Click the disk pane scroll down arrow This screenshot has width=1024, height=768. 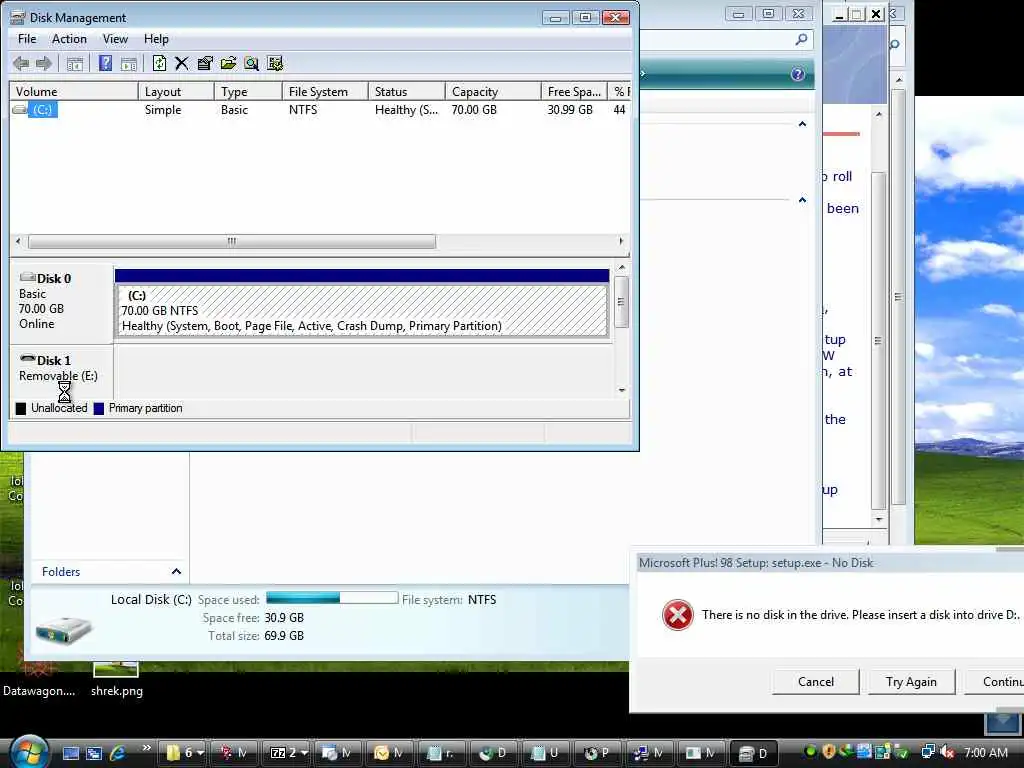tap(622, 390)
